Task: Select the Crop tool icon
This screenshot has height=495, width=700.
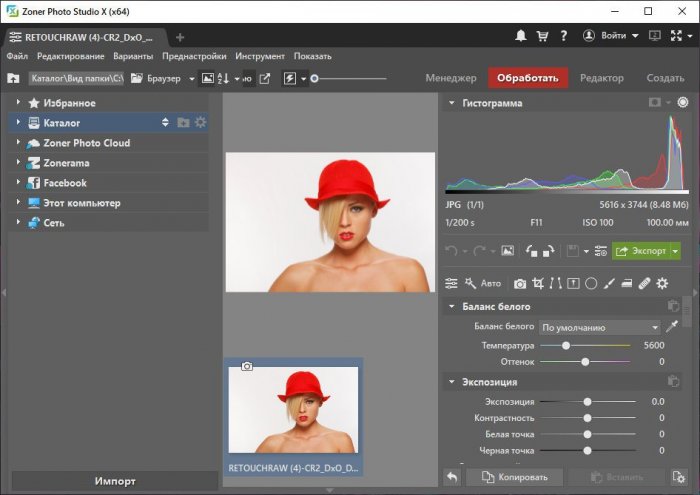Action: coord(538,284)
